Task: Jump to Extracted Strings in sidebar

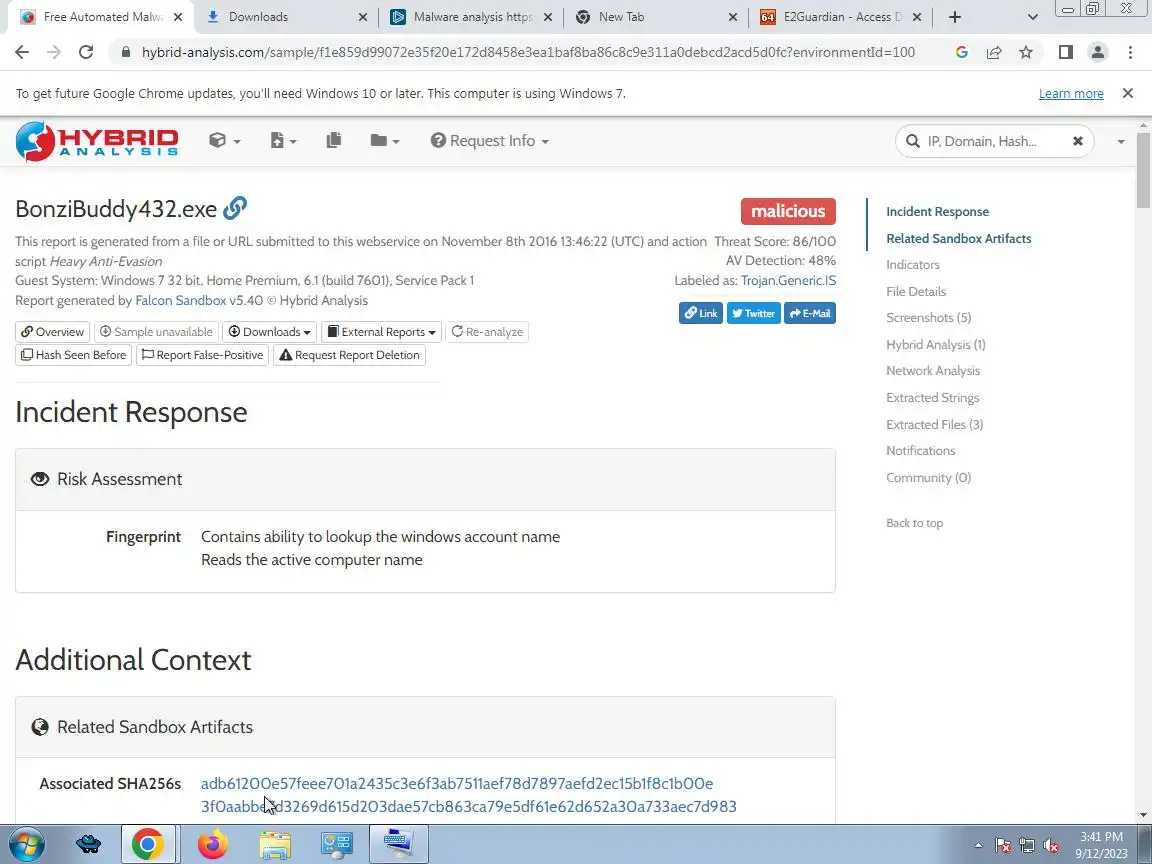Action: click(x=932, y=397)
